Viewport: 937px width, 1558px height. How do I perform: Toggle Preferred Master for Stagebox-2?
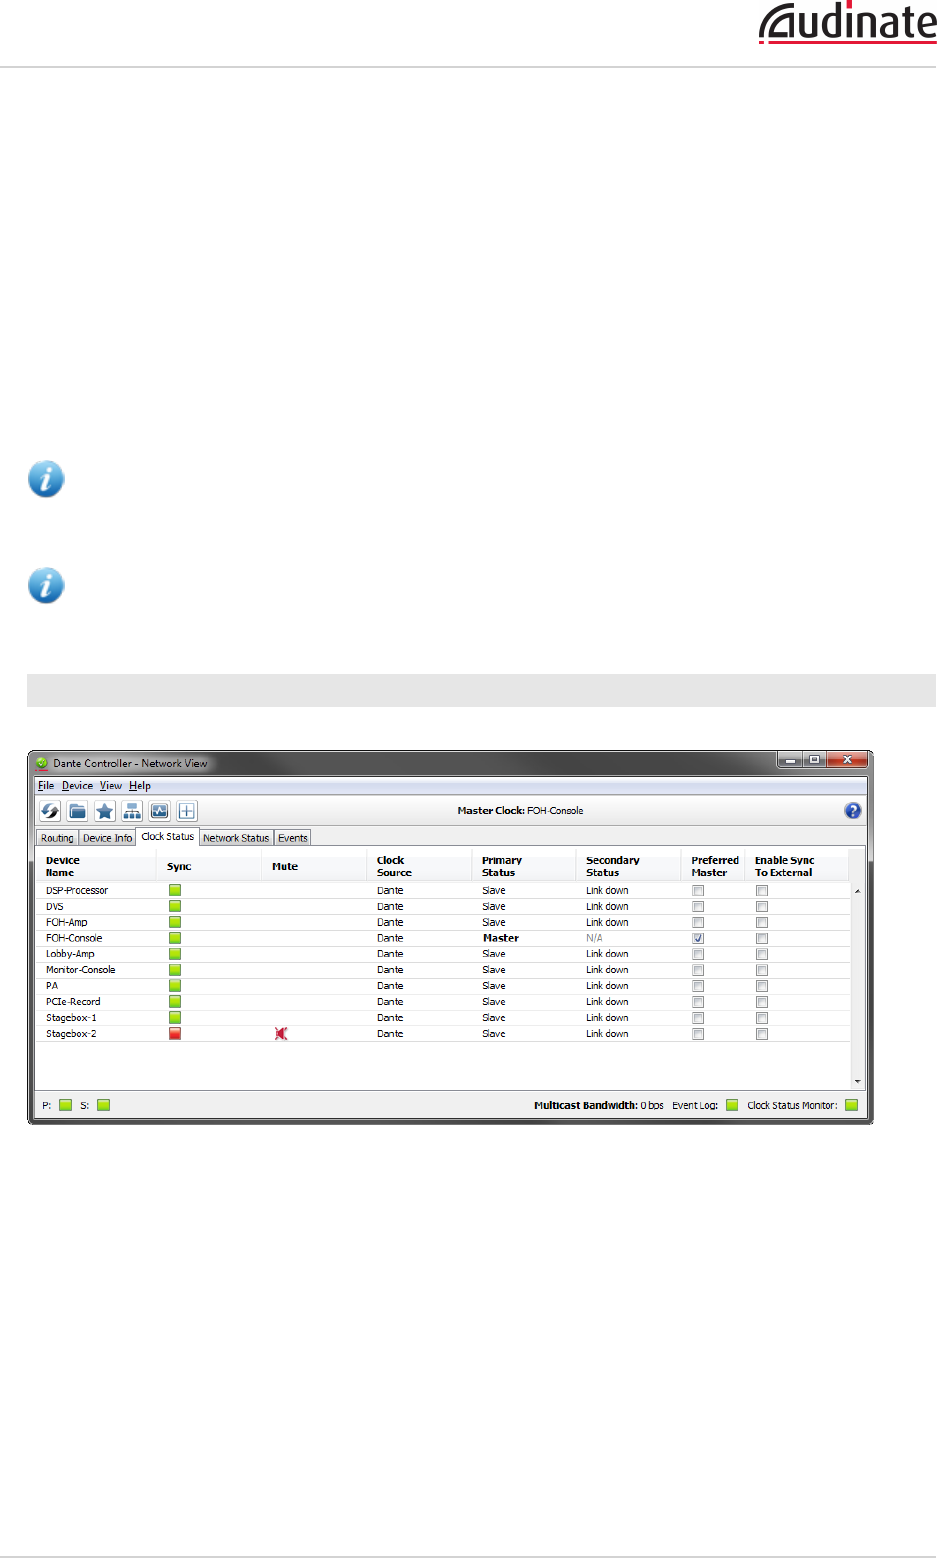click(x=698, y=1034)
